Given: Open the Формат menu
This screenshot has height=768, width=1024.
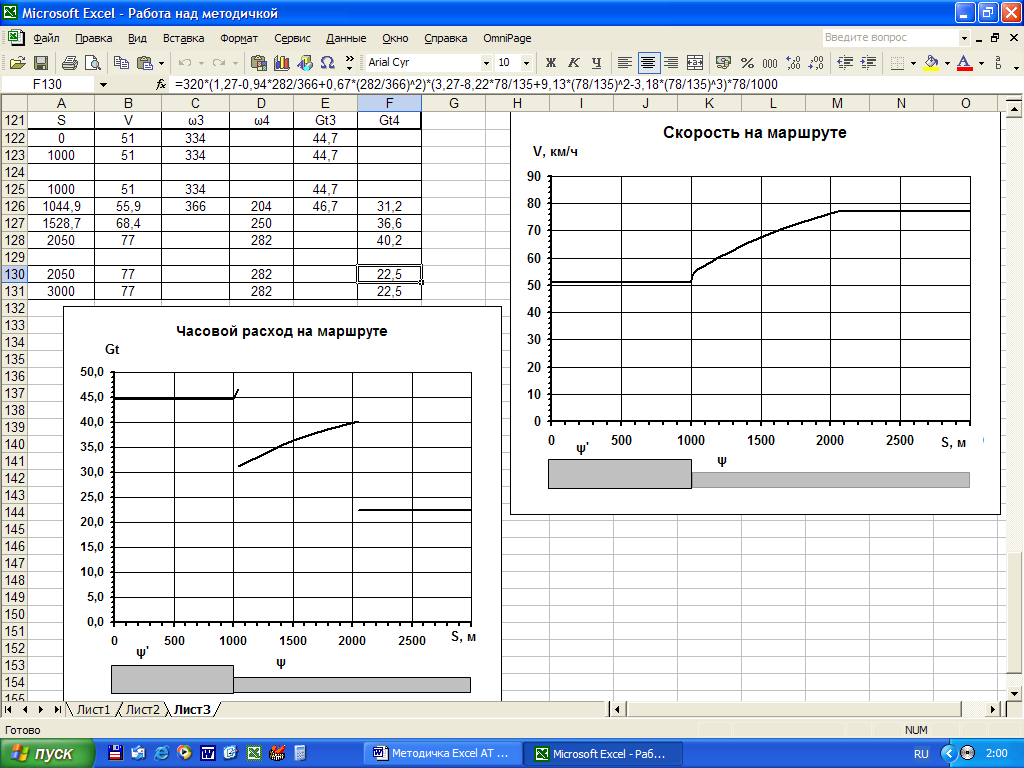Looking at the screenshot, I should pyautogui.click(x=239, y=38).
